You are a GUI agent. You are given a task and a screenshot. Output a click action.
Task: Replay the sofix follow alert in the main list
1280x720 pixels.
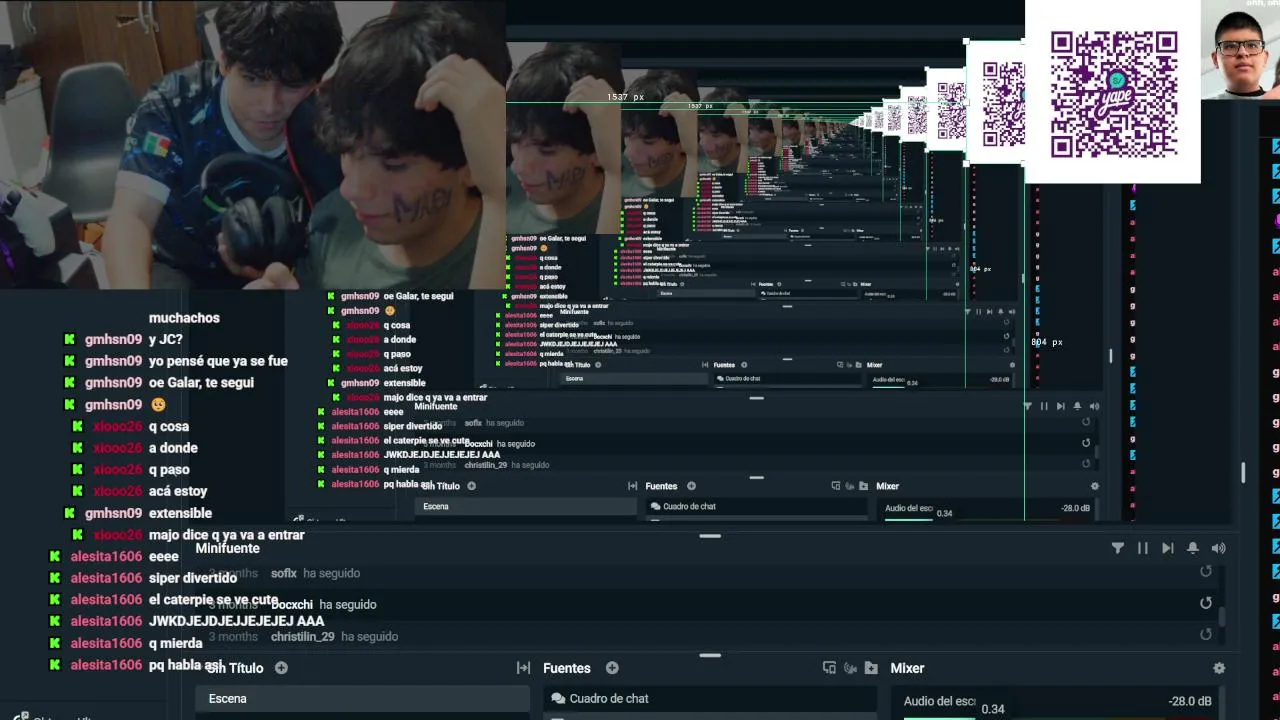[1206, 572]
